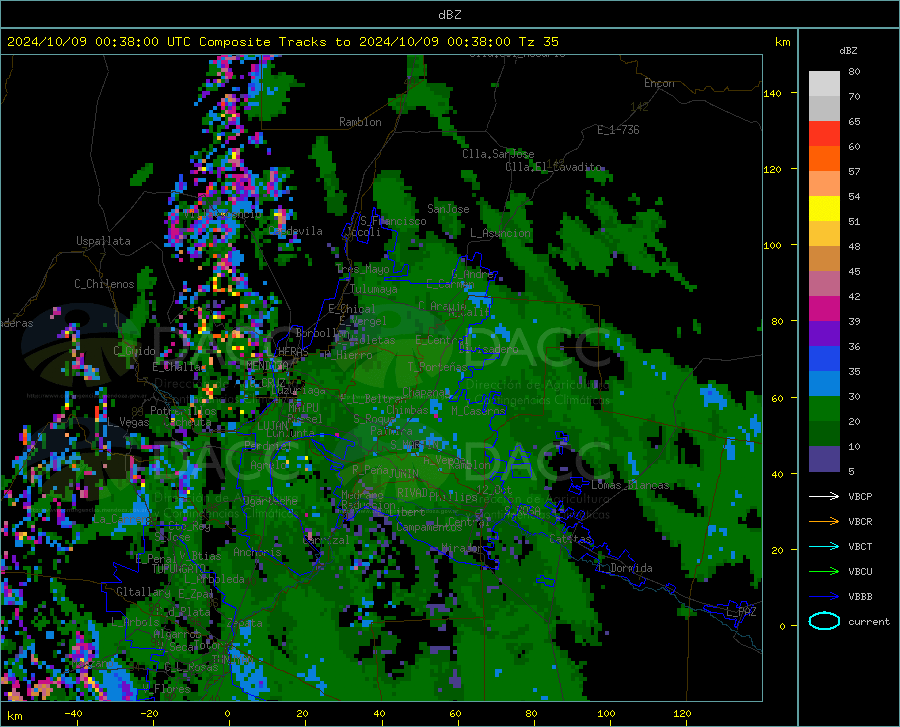Click the 100 tick on the vertical axis
The image size is (900, 727).
772,245
